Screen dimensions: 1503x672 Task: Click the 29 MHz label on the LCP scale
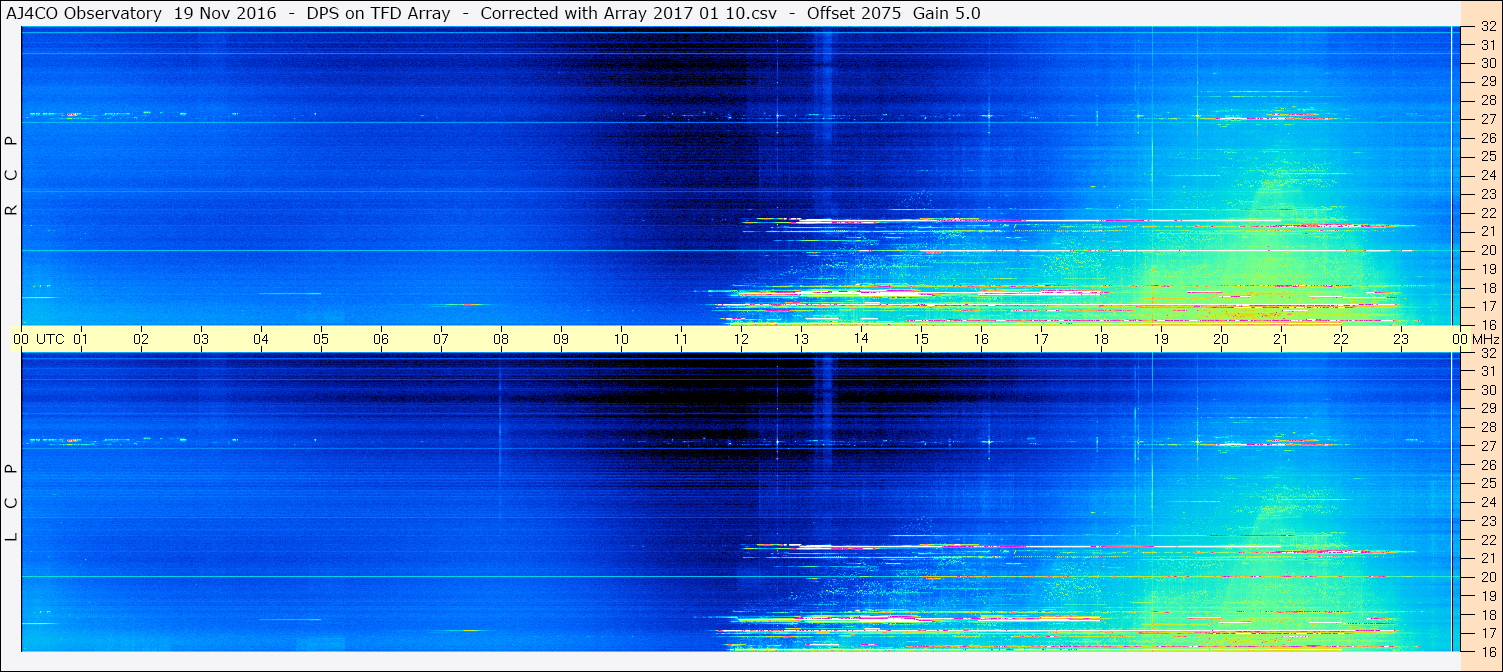pyautogui.click(x=1488, y=409)
